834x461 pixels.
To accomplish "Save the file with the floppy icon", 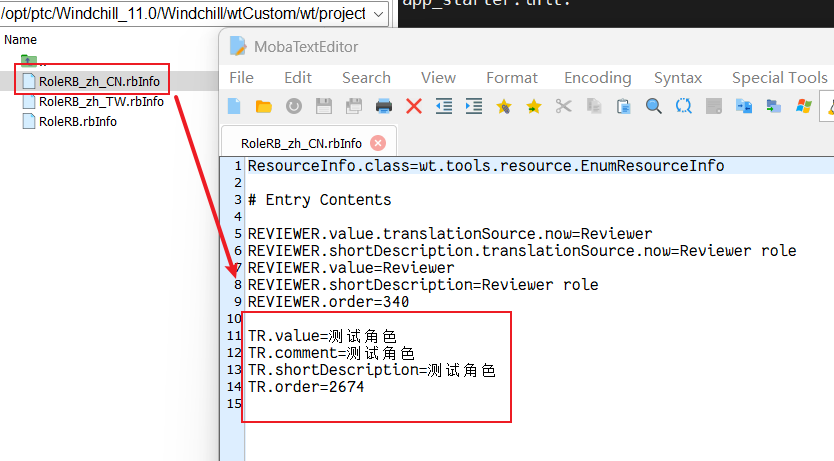I will [x=324, y=106].
